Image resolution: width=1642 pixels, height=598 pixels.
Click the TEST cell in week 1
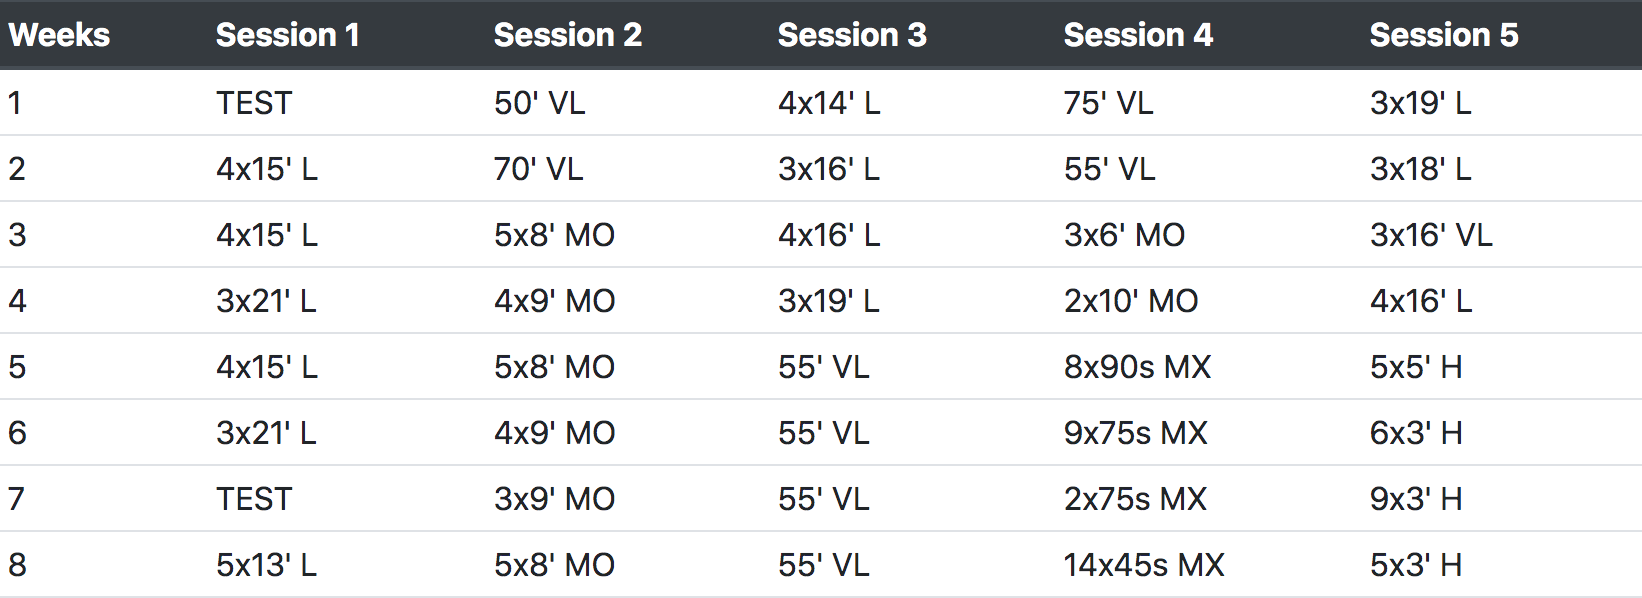[254, 103]
